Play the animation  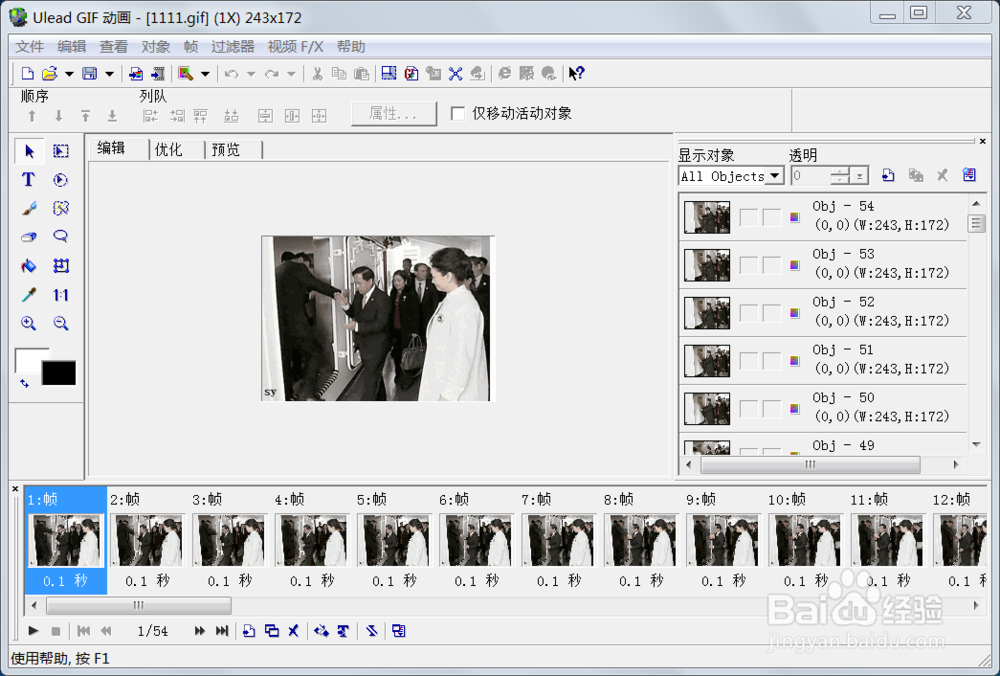click(33, 631)
